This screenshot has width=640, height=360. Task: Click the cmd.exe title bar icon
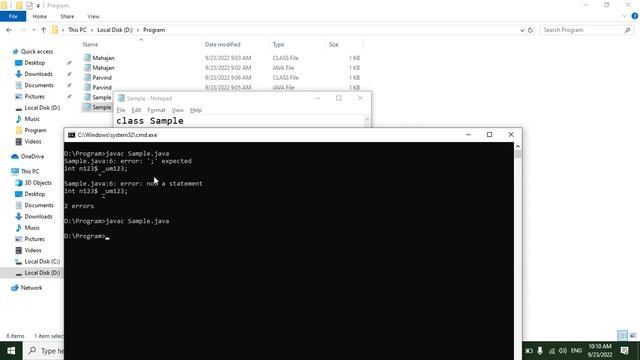(71, 135)
